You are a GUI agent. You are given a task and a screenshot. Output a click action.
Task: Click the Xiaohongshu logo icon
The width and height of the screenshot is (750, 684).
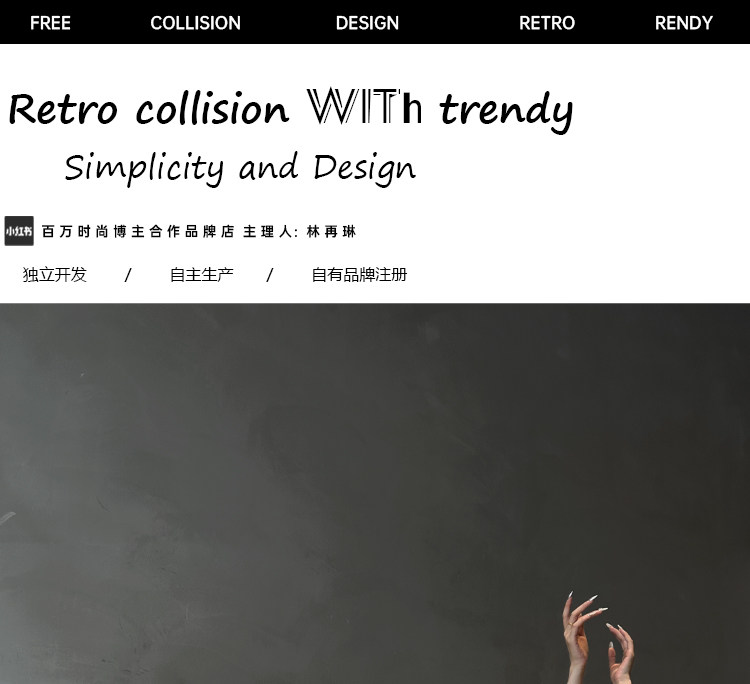tap(19, 231)
